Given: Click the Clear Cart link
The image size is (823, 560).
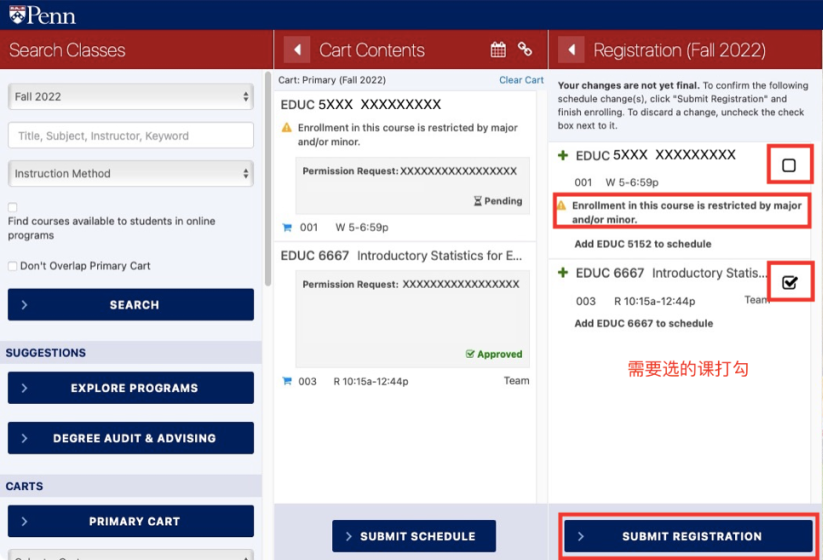Looking at the screenshot, I should 521,80.
